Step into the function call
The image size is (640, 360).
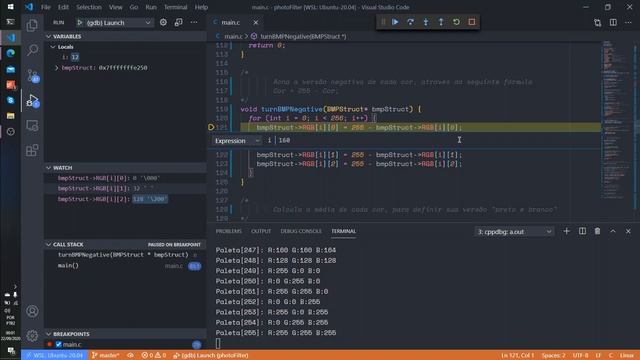(426, 22)
